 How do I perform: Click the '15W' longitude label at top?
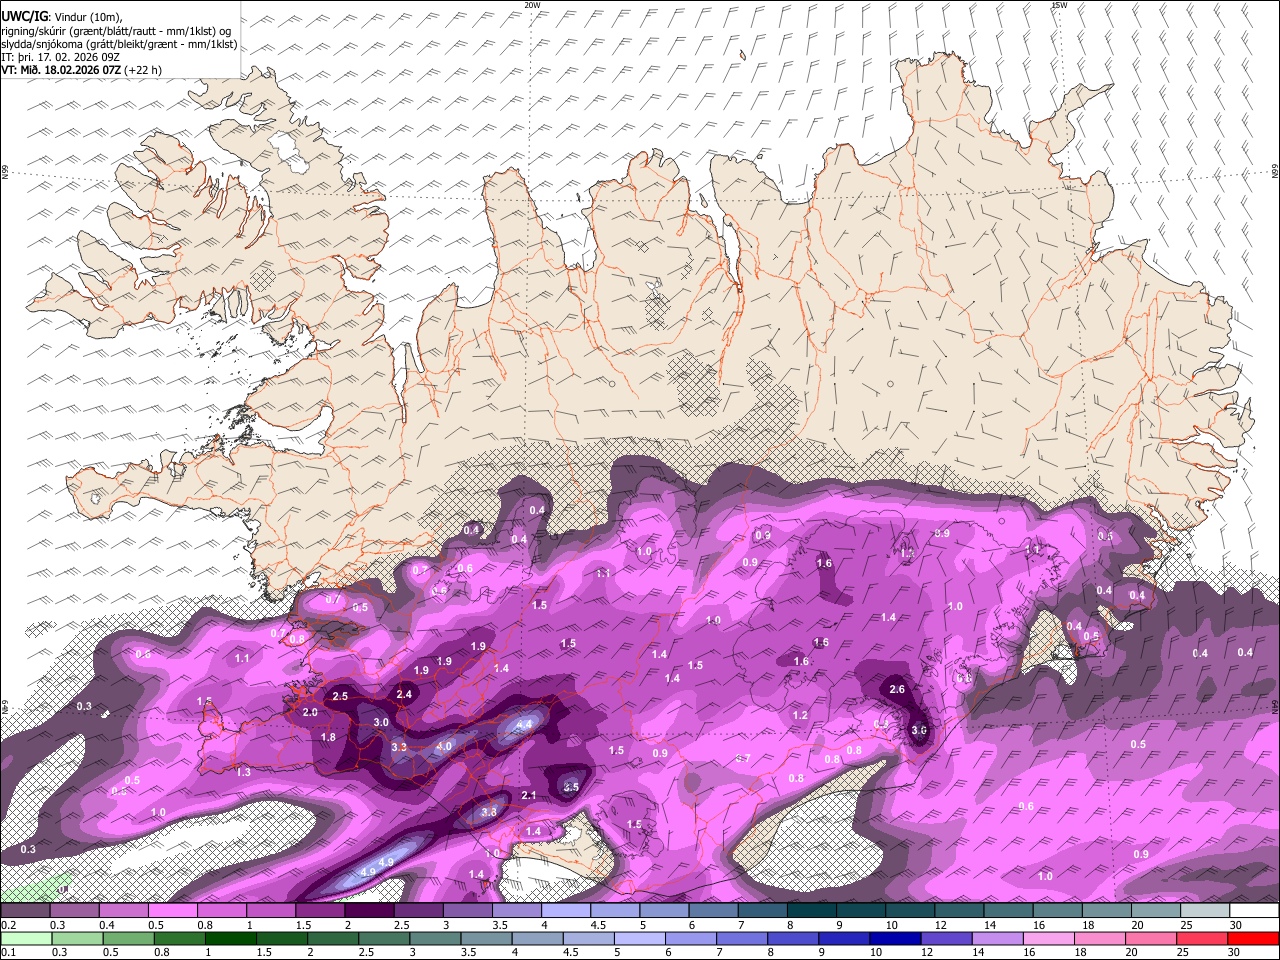click(1059, 5)
